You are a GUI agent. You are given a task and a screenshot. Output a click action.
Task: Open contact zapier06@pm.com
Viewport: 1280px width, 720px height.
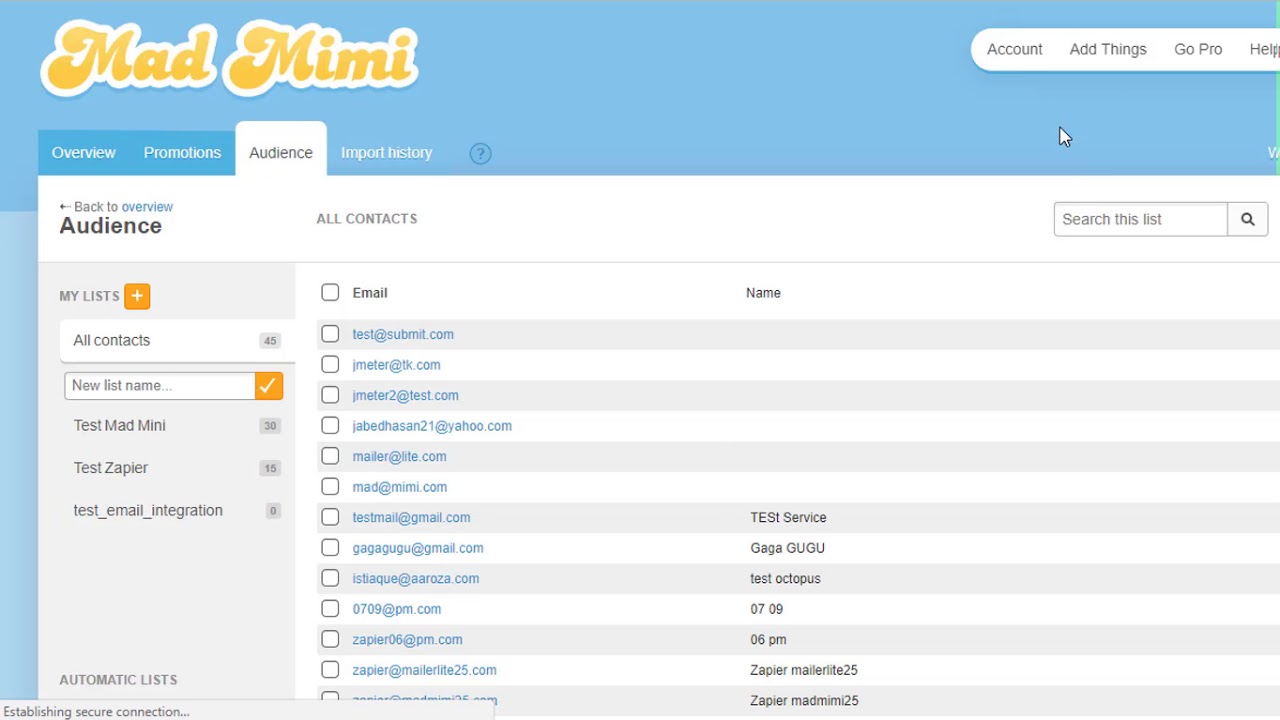tap(407, 639)
